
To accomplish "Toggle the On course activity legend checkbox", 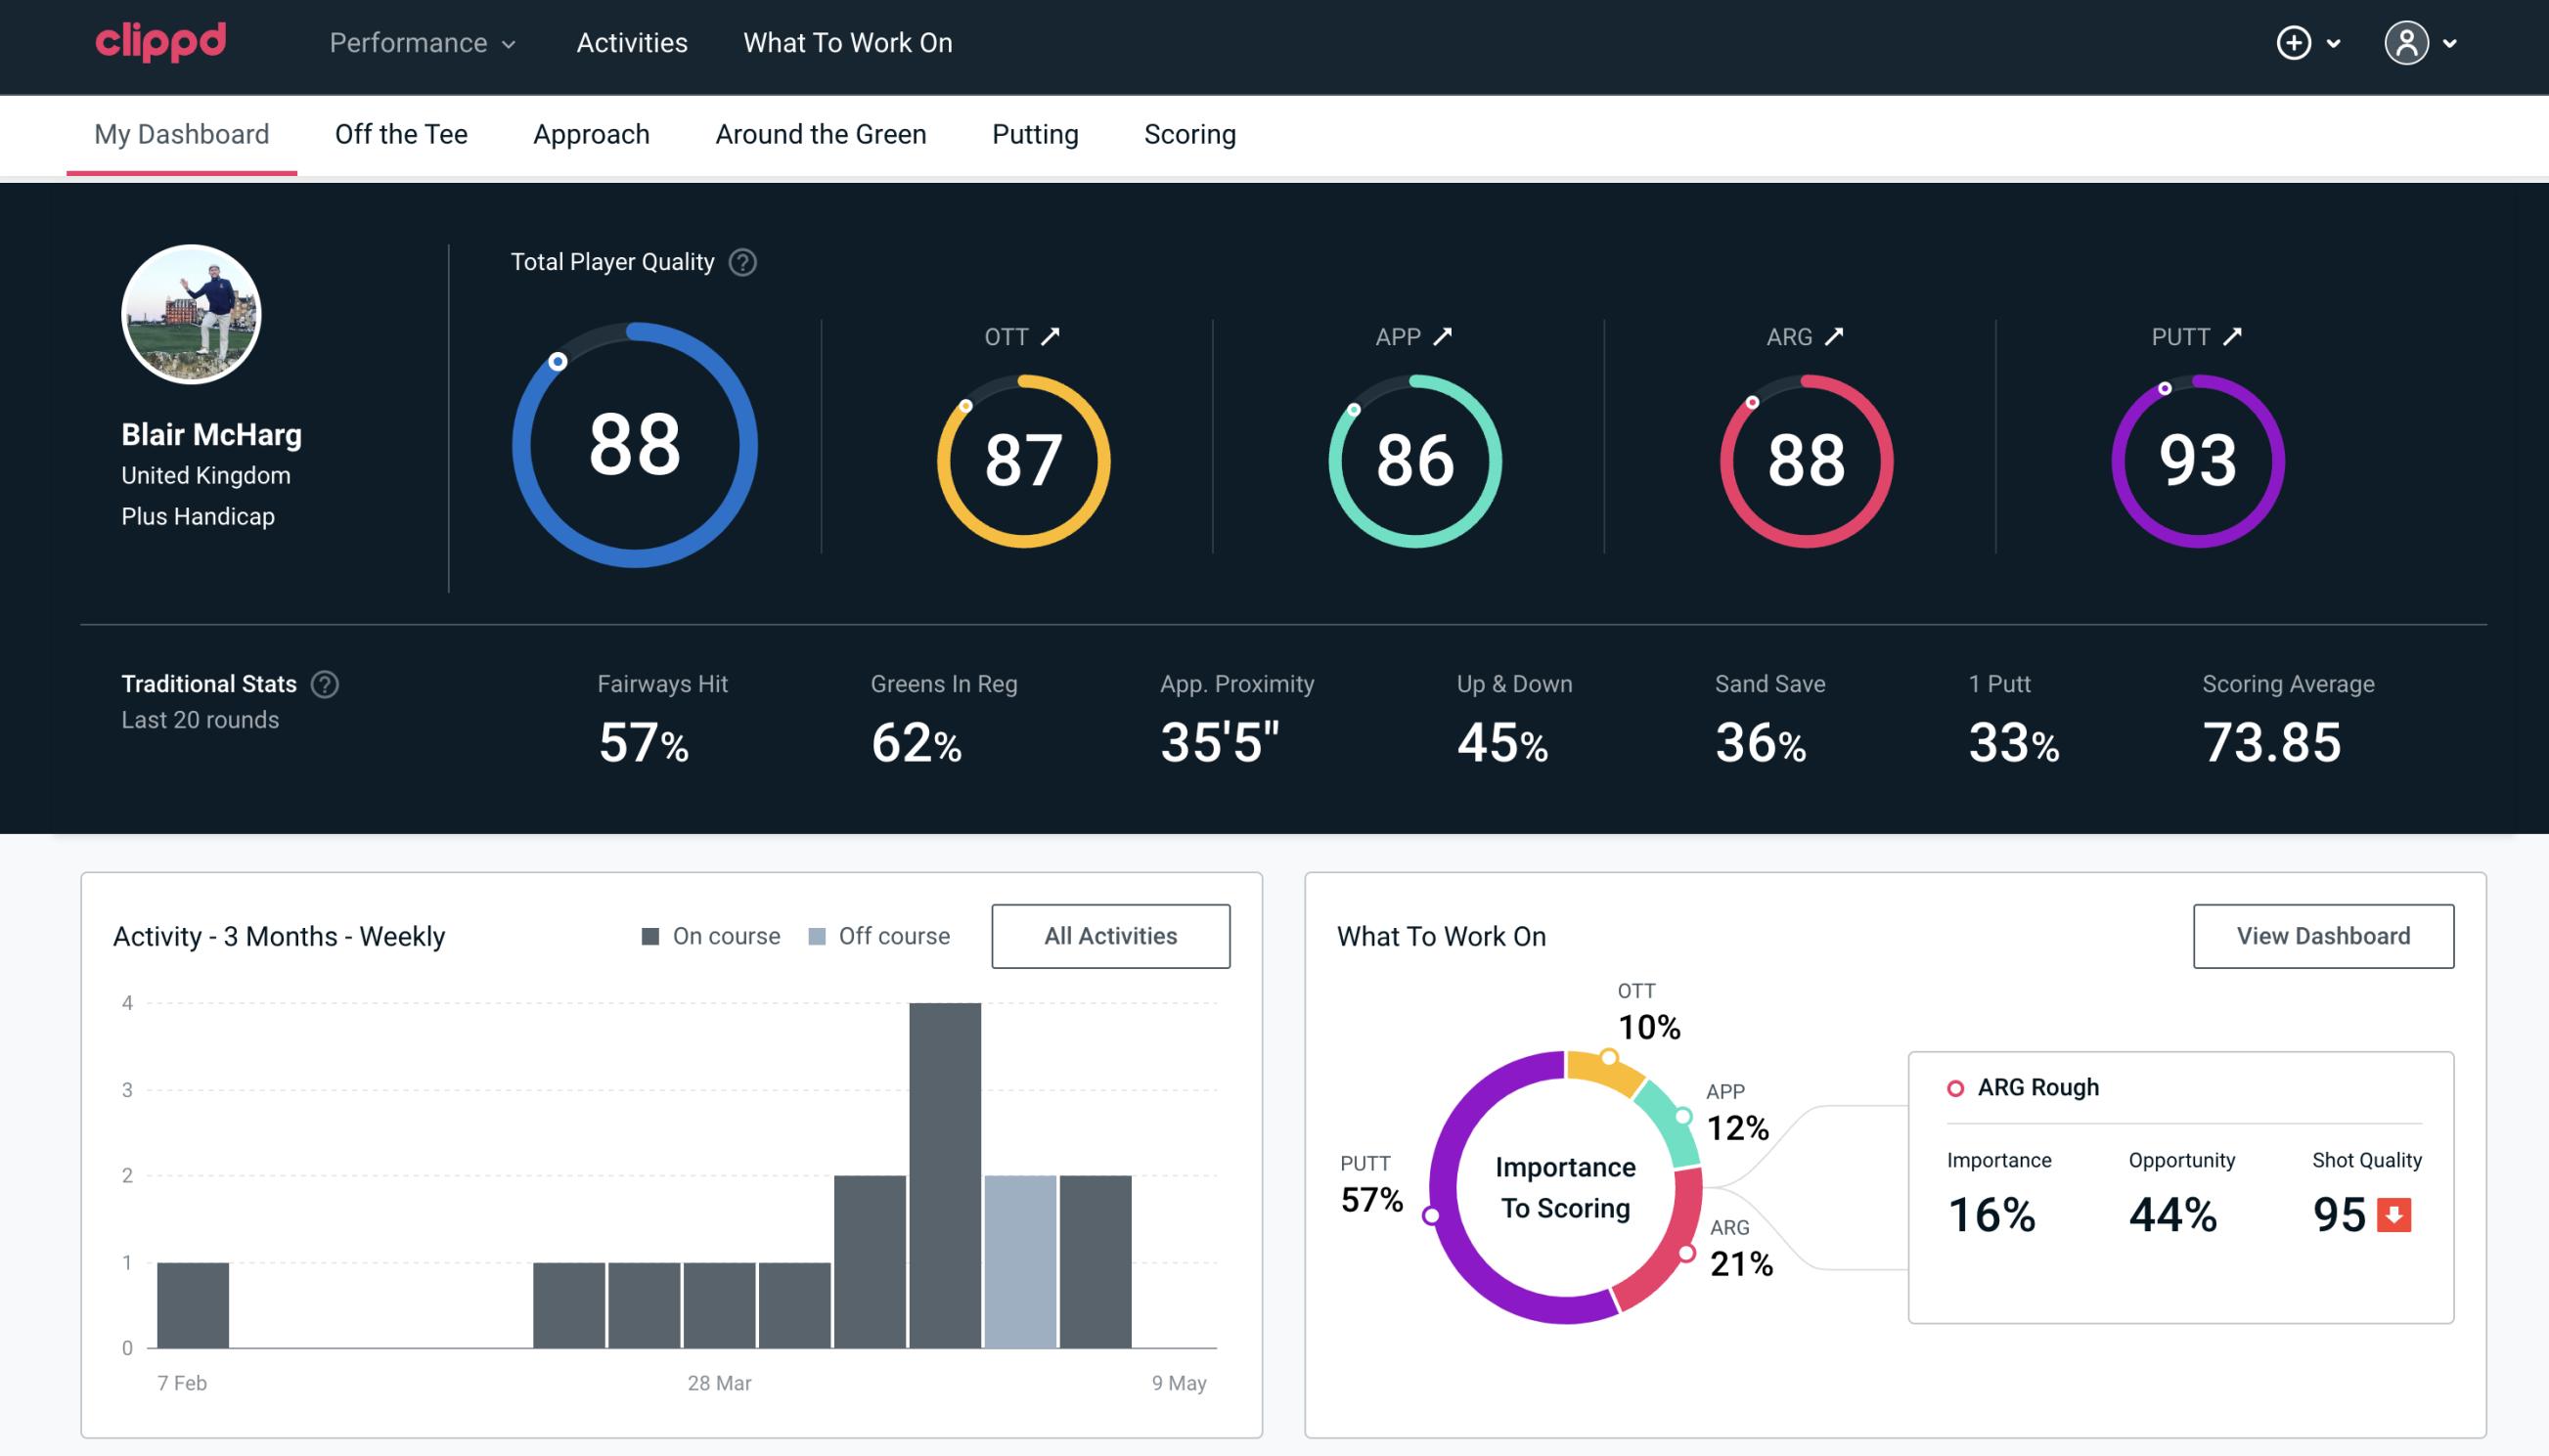I will pyautogui.click(x=651, y=936).
